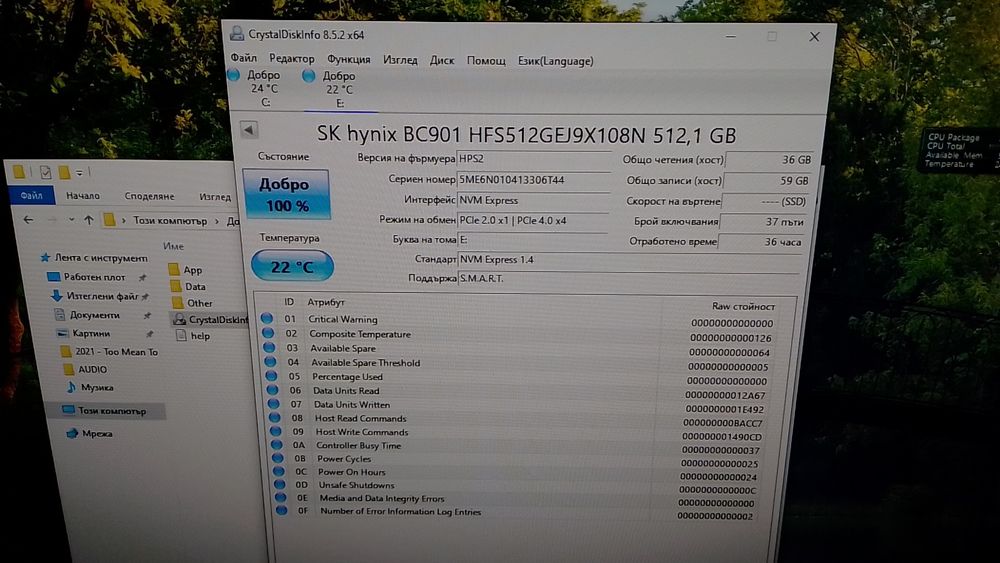Screen dimensions: 1000x563
Task: Click the NVM Express 1.4 standard field
Action: click(x=629, y=260)
